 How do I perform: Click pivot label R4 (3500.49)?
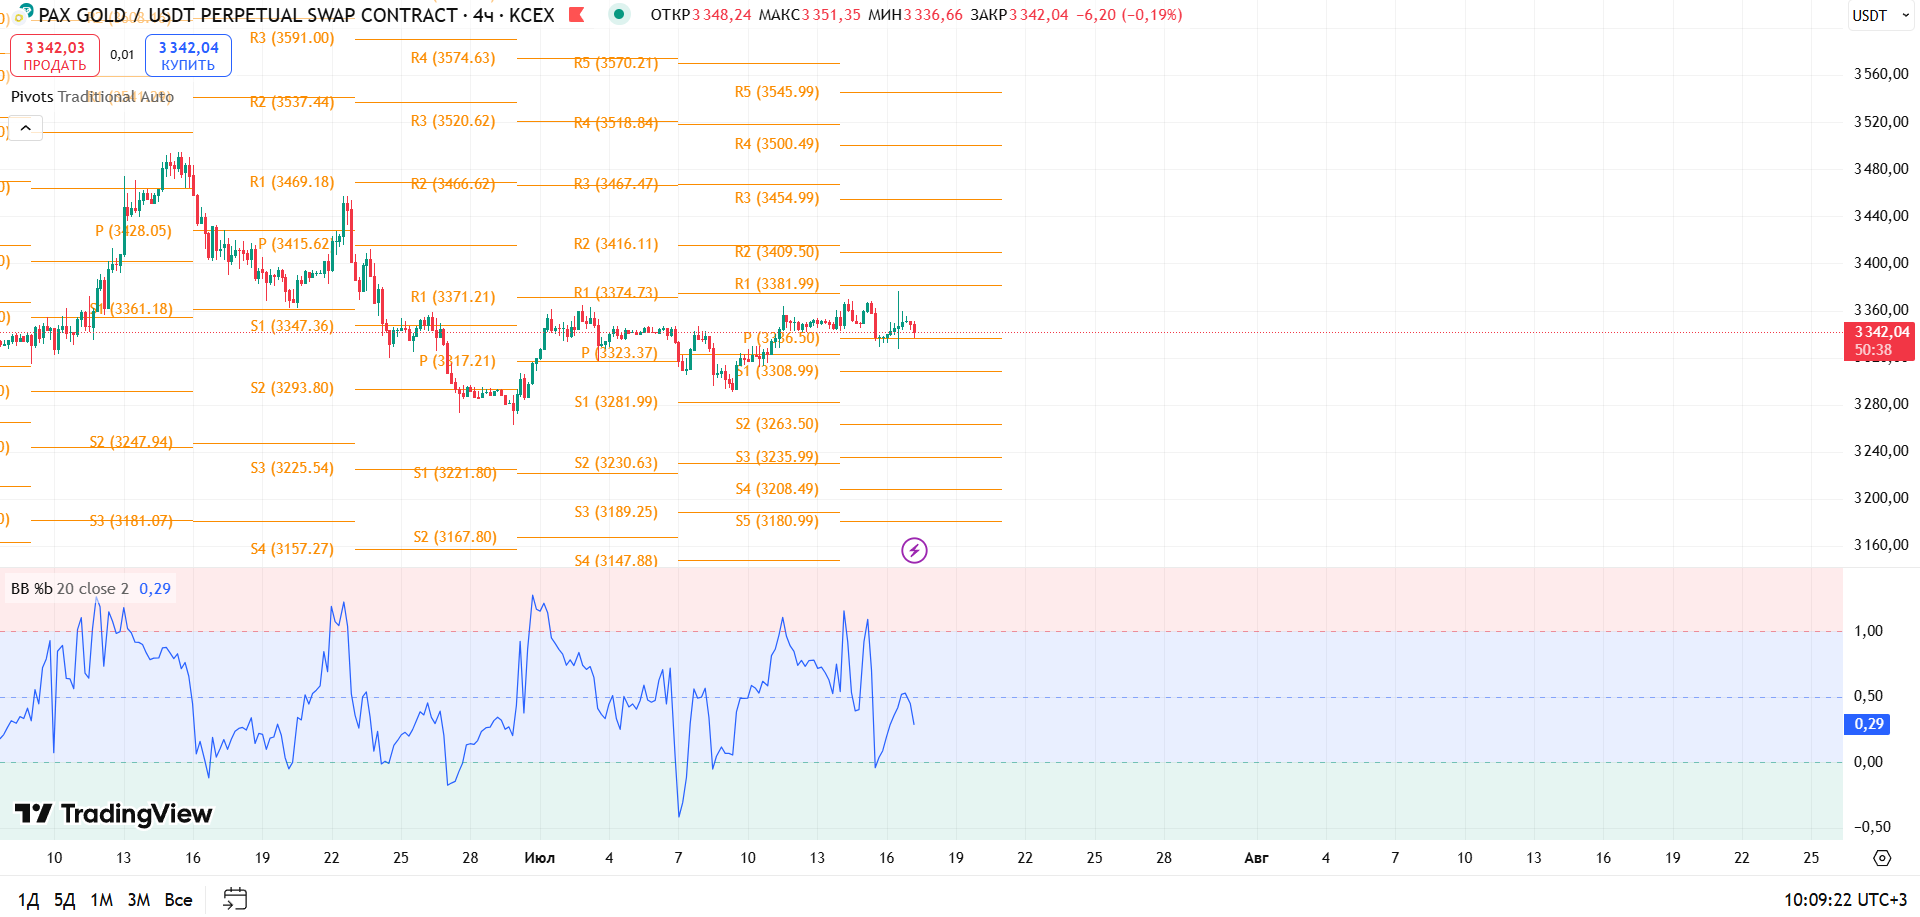tap(777, 144)
